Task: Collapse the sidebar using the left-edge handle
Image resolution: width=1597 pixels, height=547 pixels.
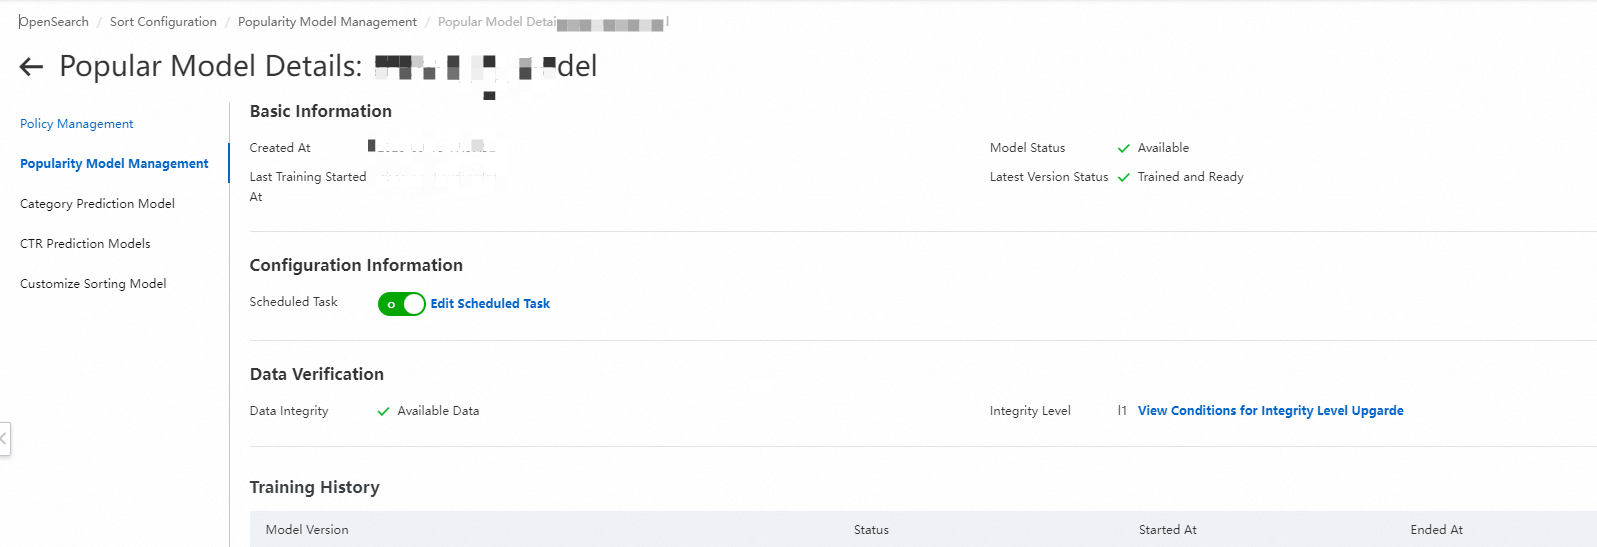Action: tap(4, 439)
